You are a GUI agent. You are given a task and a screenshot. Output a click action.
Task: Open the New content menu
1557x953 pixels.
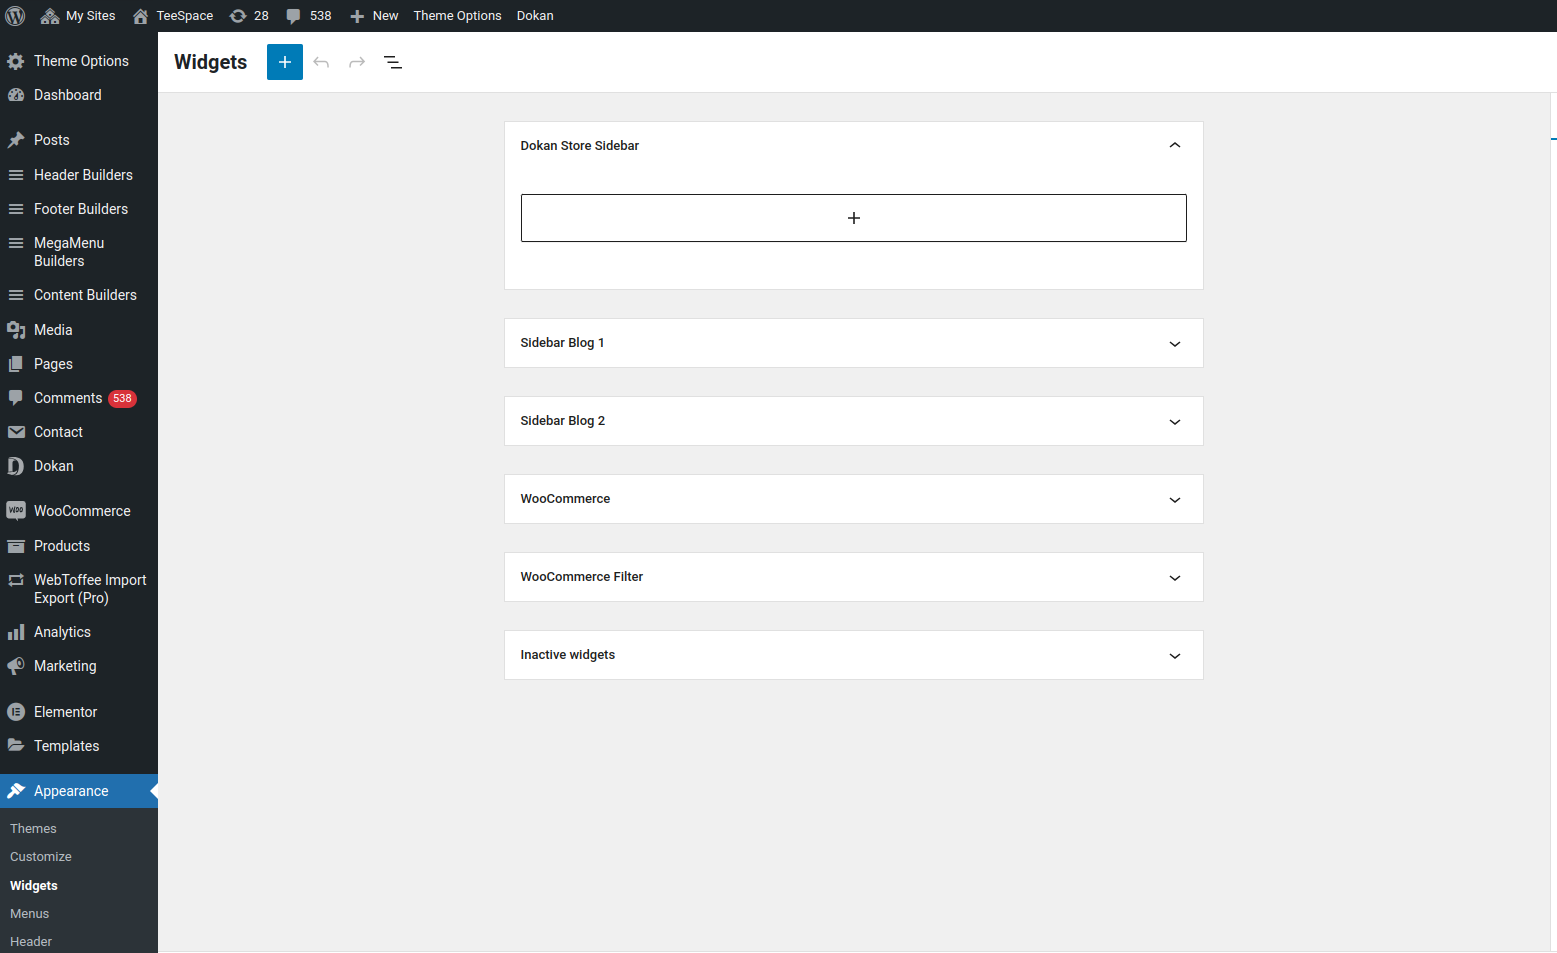374,16
